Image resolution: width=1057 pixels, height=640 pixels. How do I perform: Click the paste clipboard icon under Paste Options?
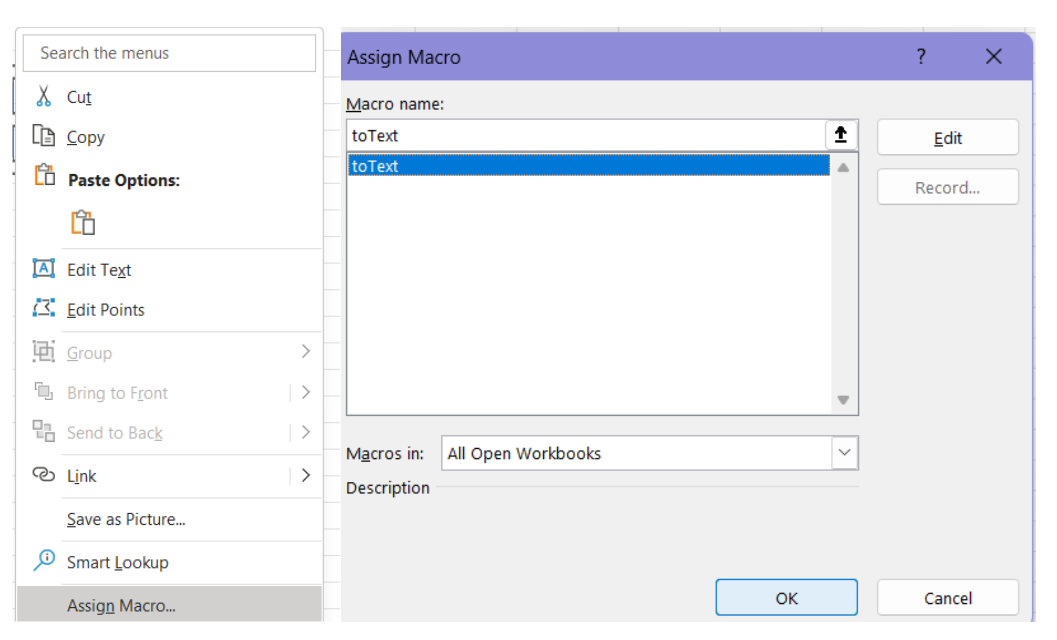[83, 222]
